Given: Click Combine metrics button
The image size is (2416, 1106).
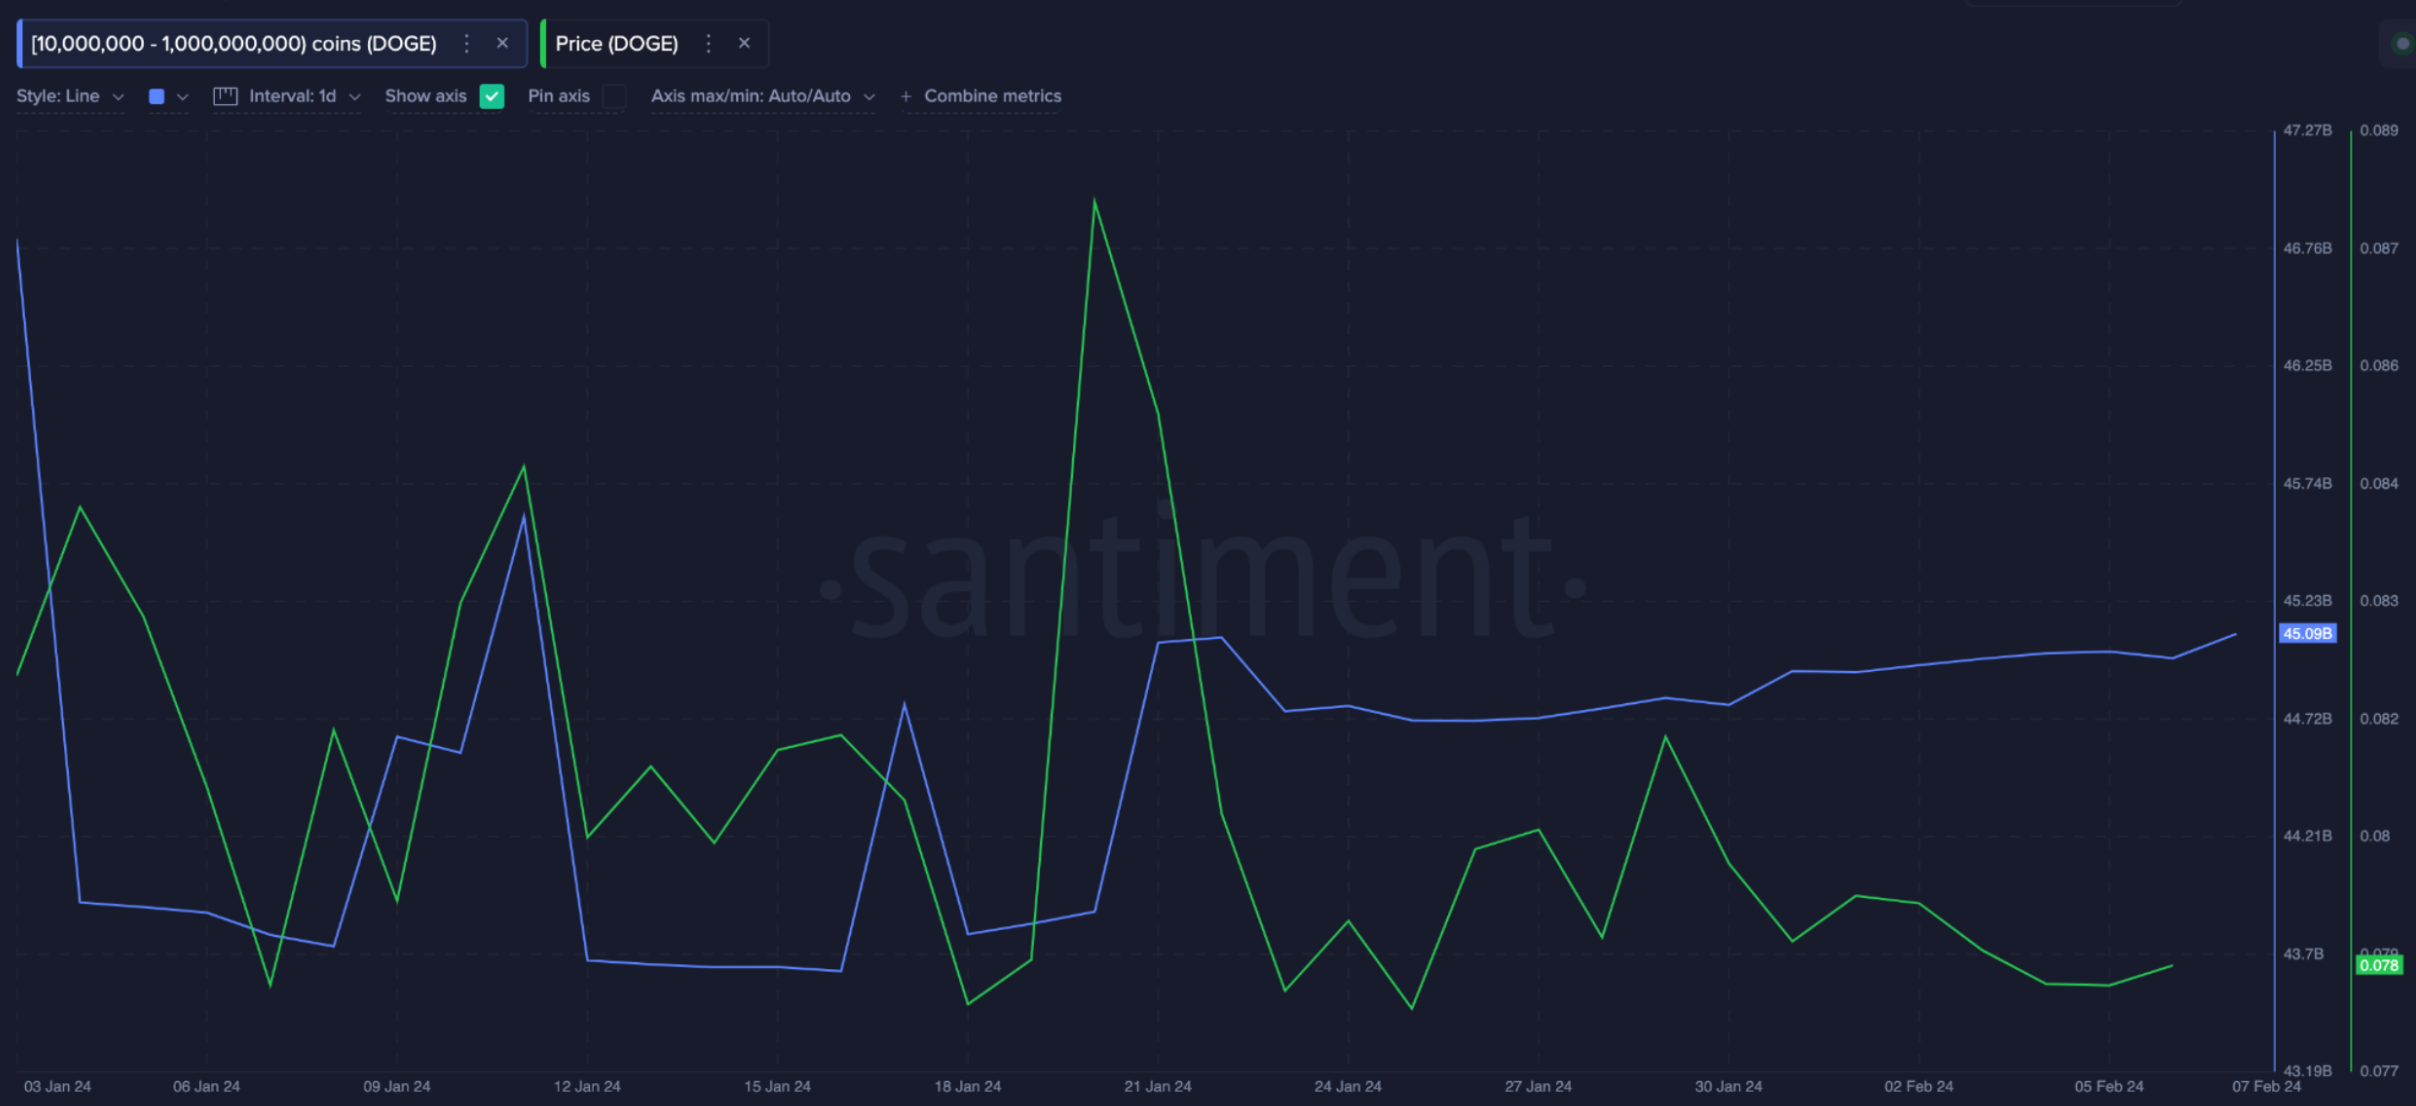Looking at the screenshot, I should (980, 96).
